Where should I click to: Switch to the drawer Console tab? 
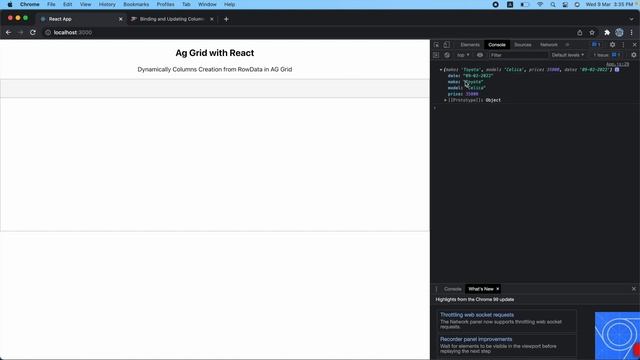pyautogui.click(x=452, y=289)
